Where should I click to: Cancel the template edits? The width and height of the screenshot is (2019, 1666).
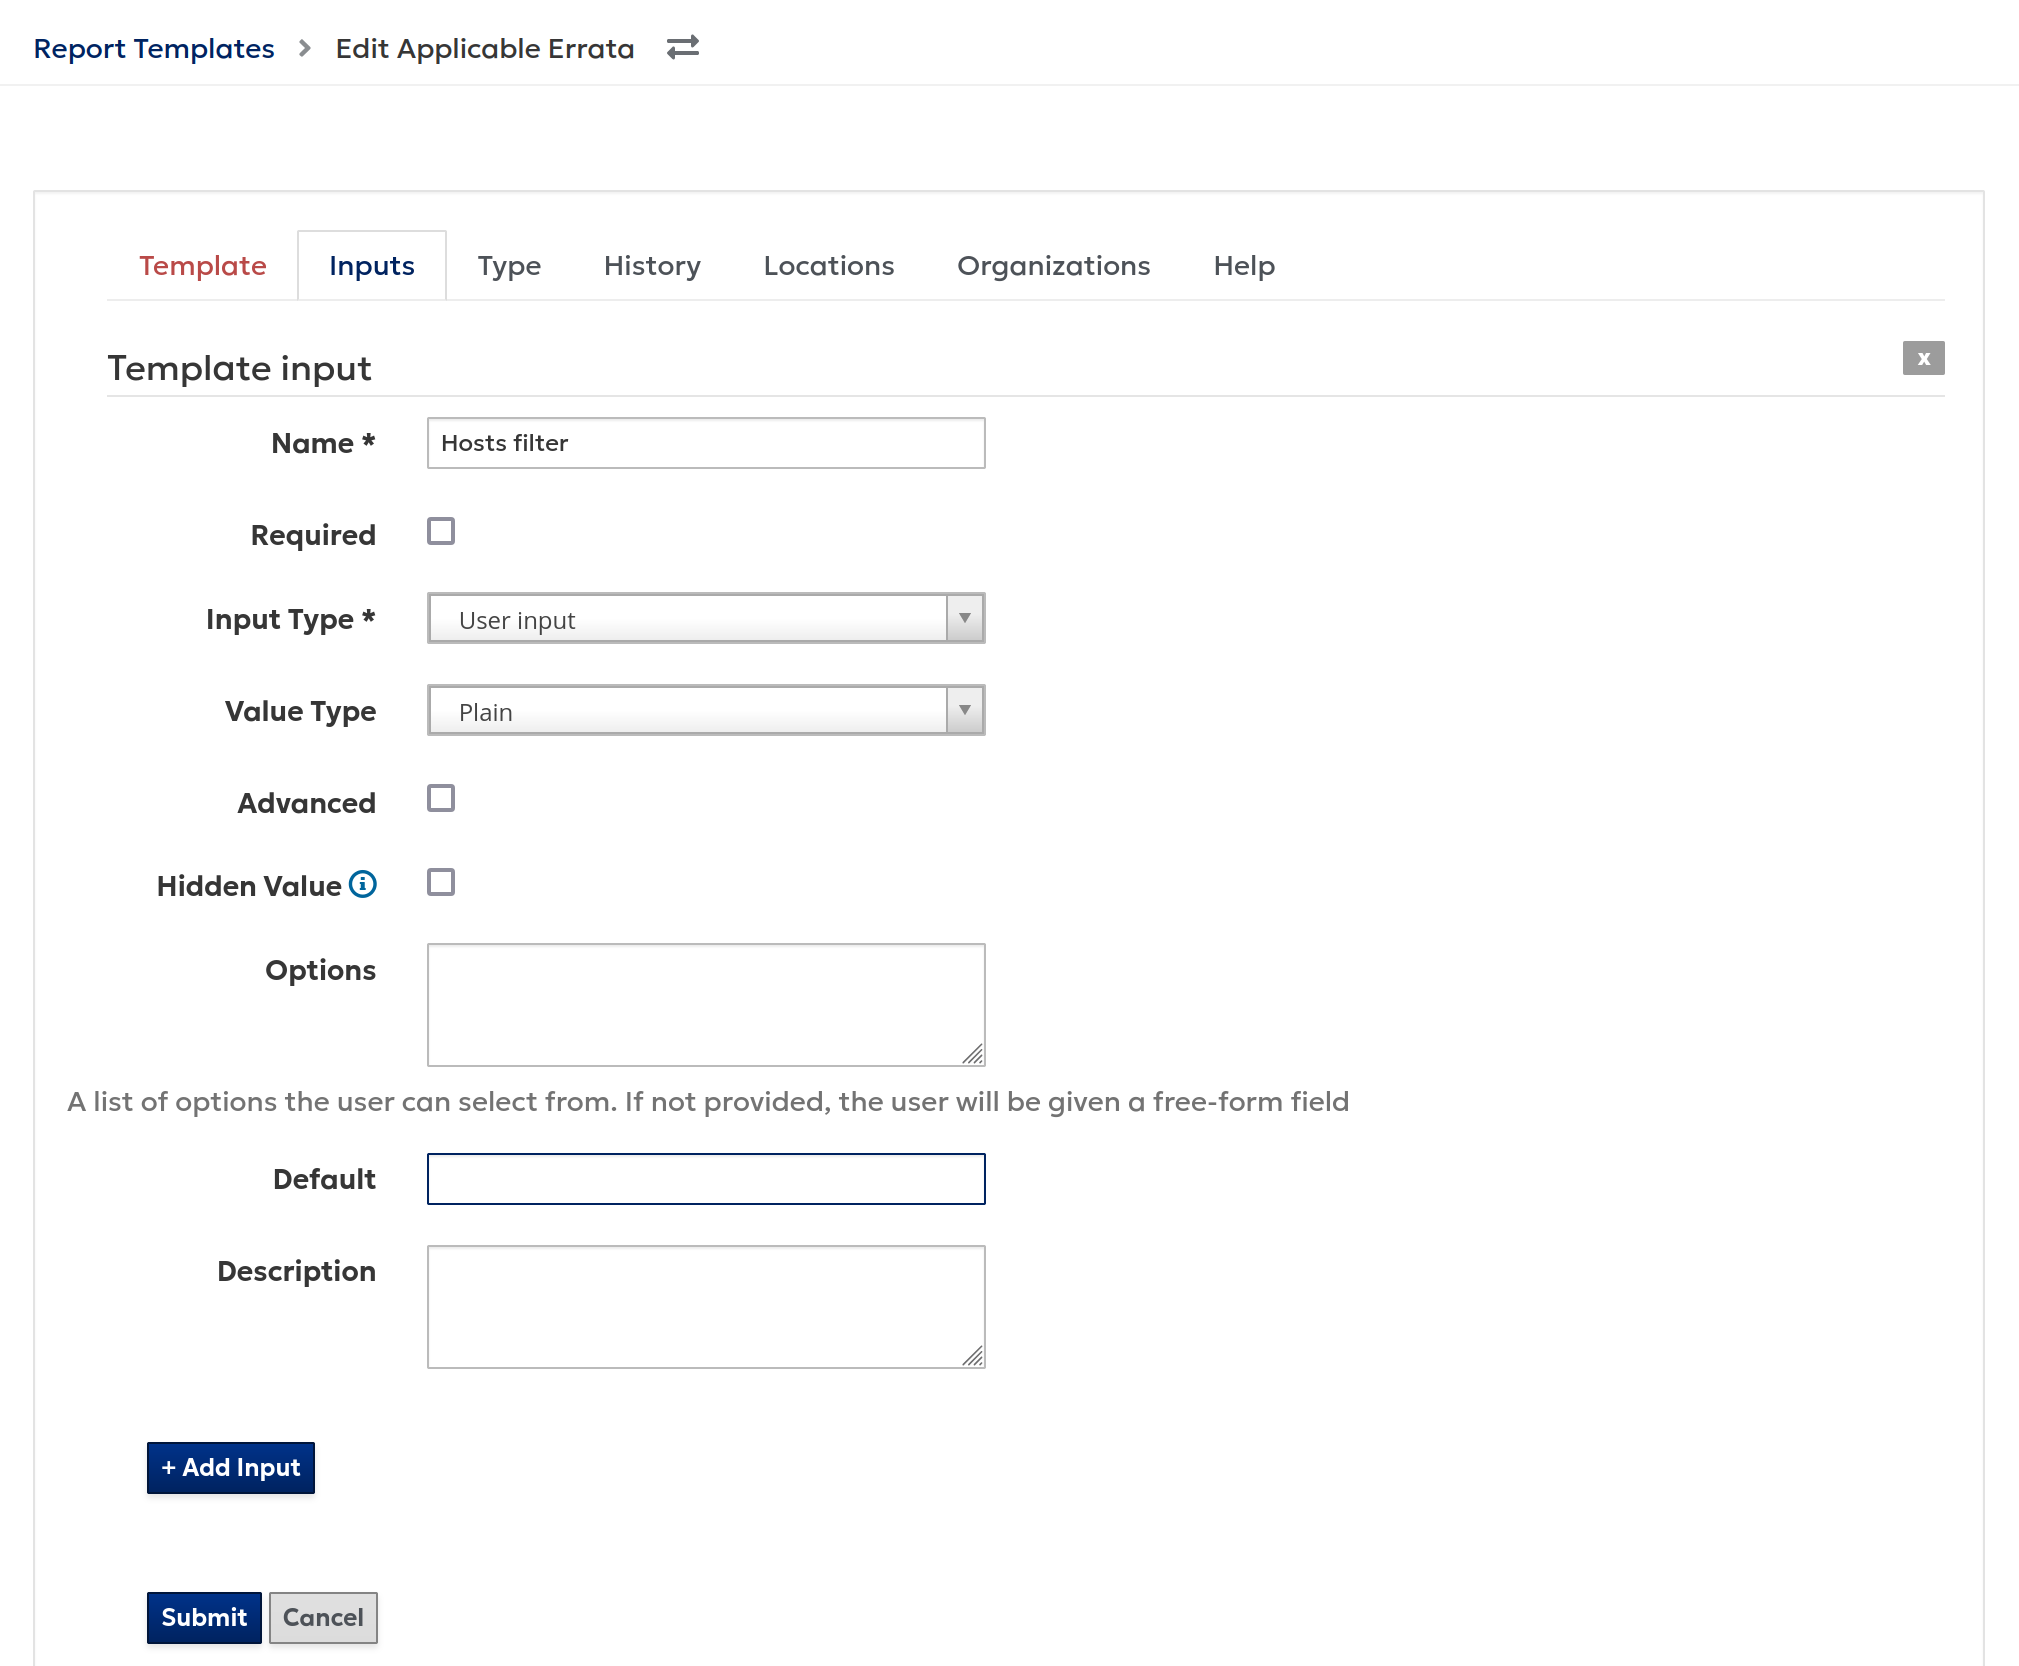322,1617
